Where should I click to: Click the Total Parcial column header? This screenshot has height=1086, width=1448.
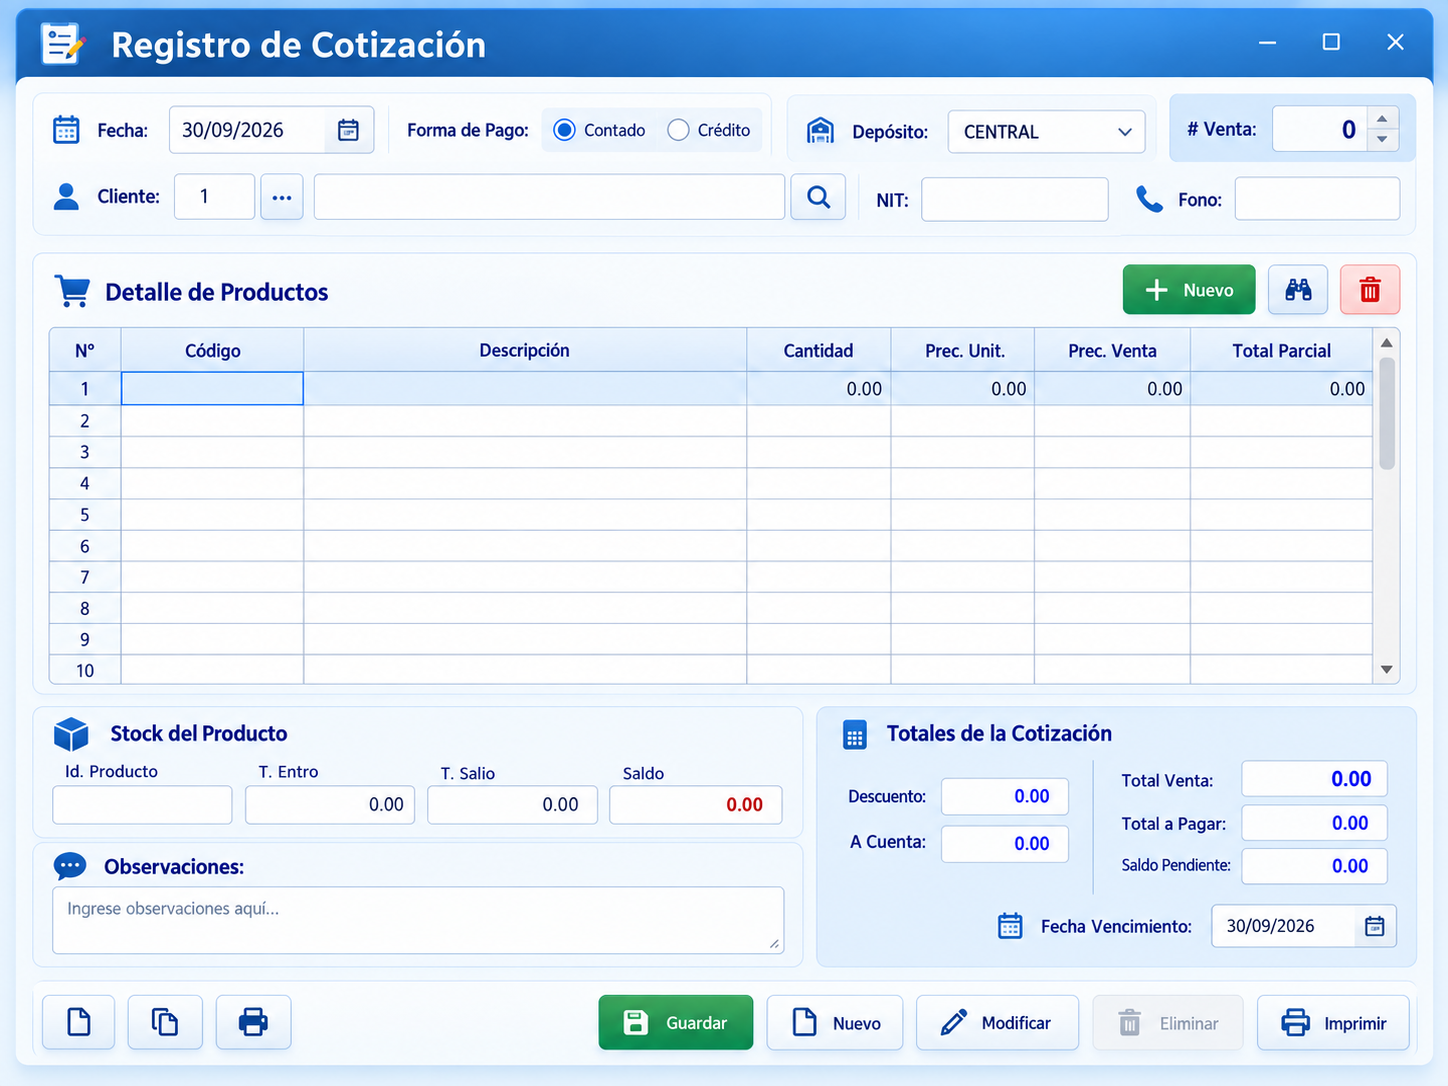coord(1281,350)
